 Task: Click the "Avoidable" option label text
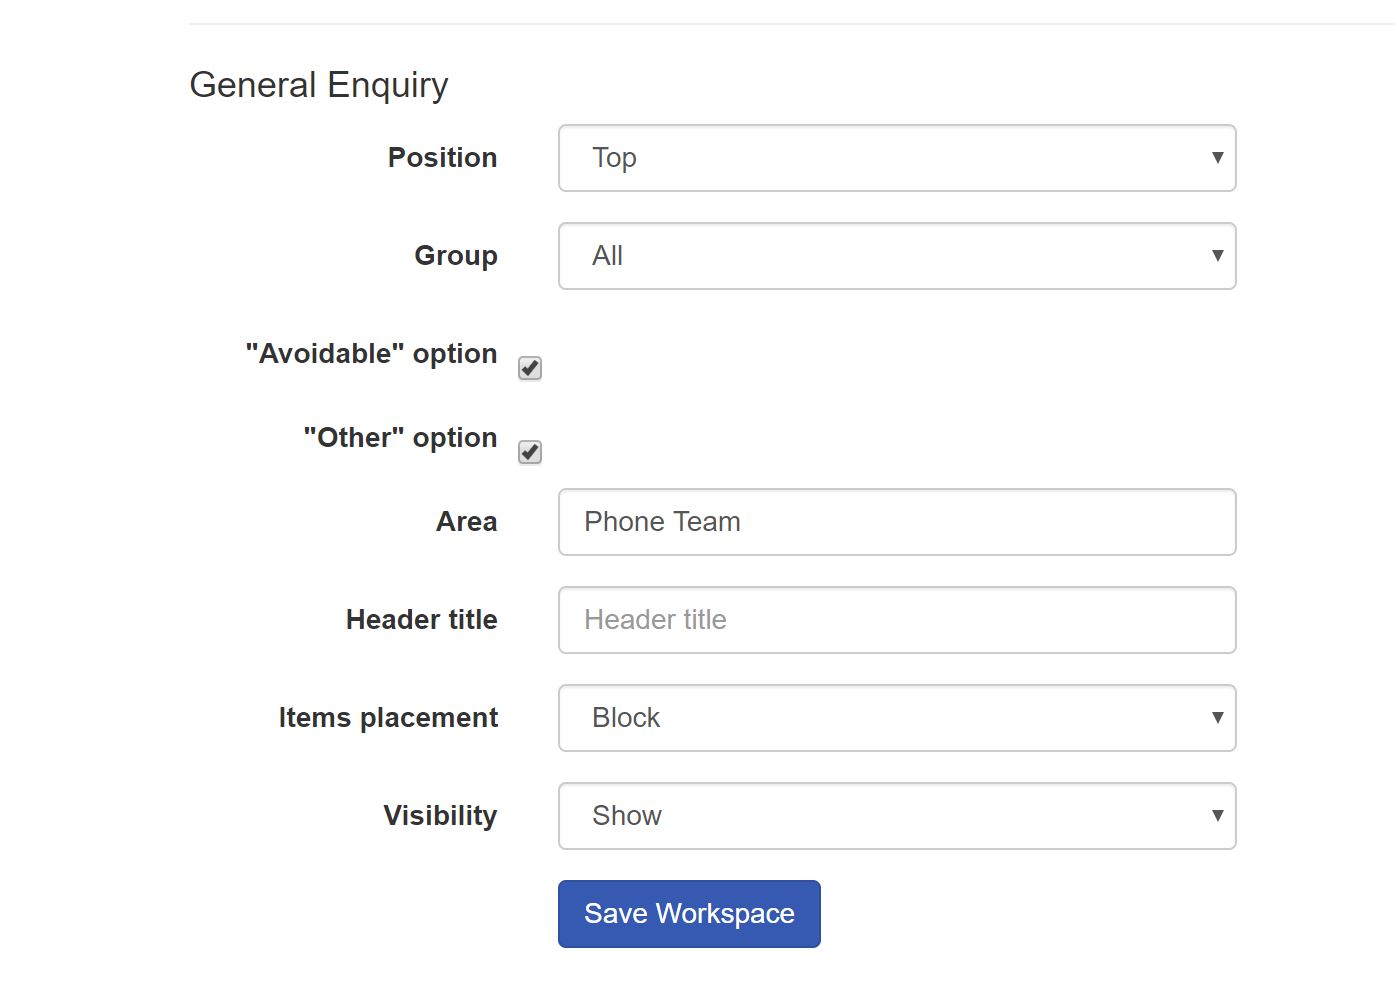tap(370, 353)
